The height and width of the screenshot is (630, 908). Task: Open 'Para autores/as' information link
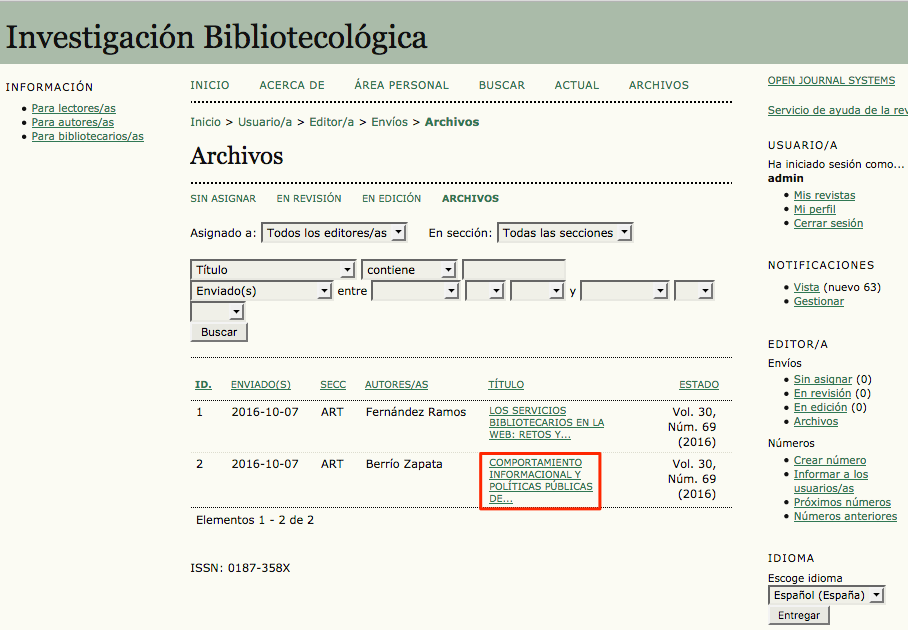point(73,123)
